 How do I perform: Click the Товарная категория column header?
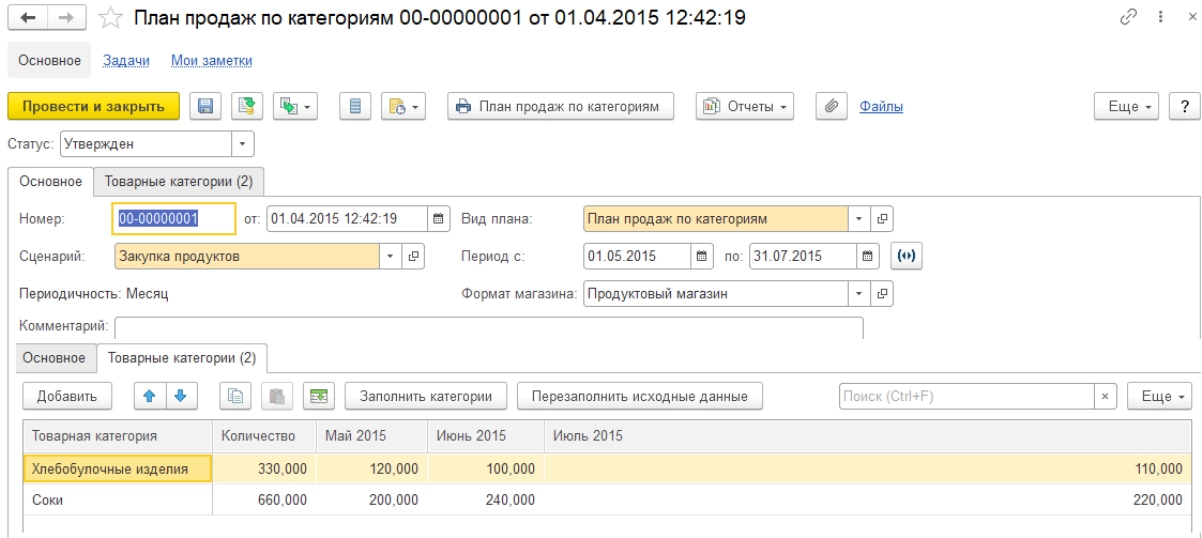pos(117,437)
